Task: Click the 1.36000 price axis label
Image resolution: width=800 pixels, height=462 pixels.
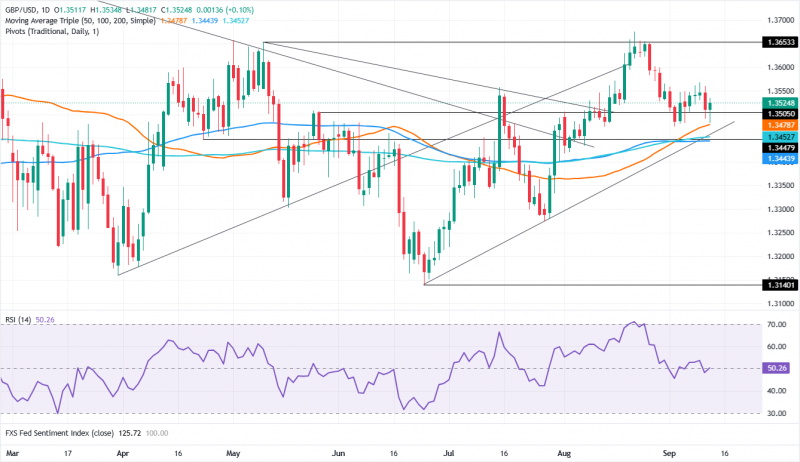Action: pos(781,67)
